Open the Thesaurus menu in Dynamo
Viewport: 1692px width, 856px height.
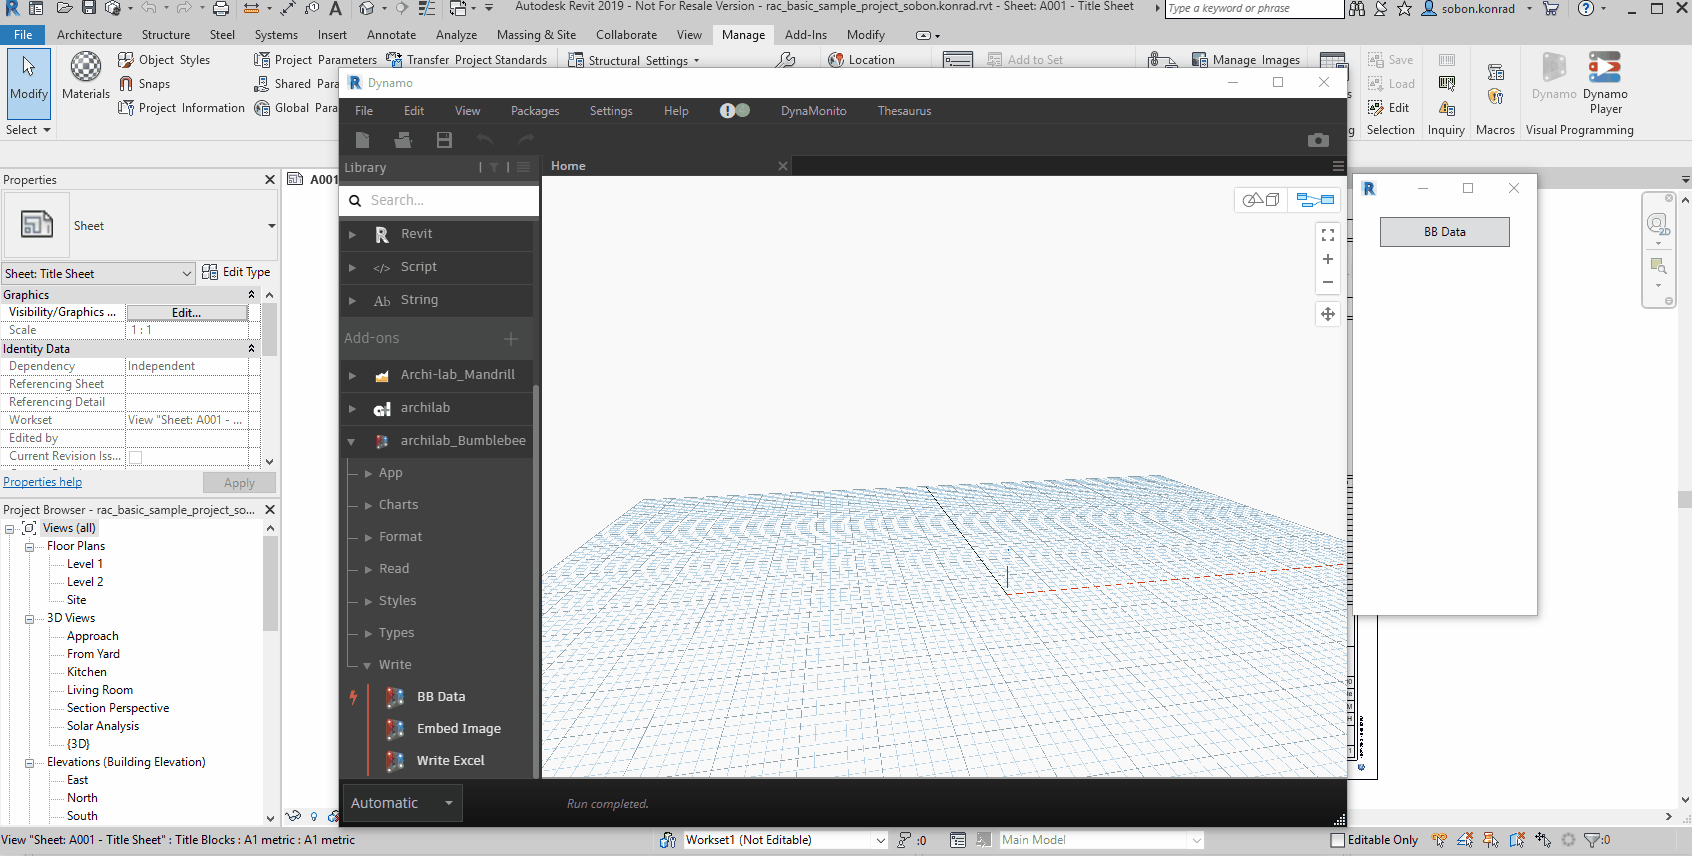(x=904, y=111)
